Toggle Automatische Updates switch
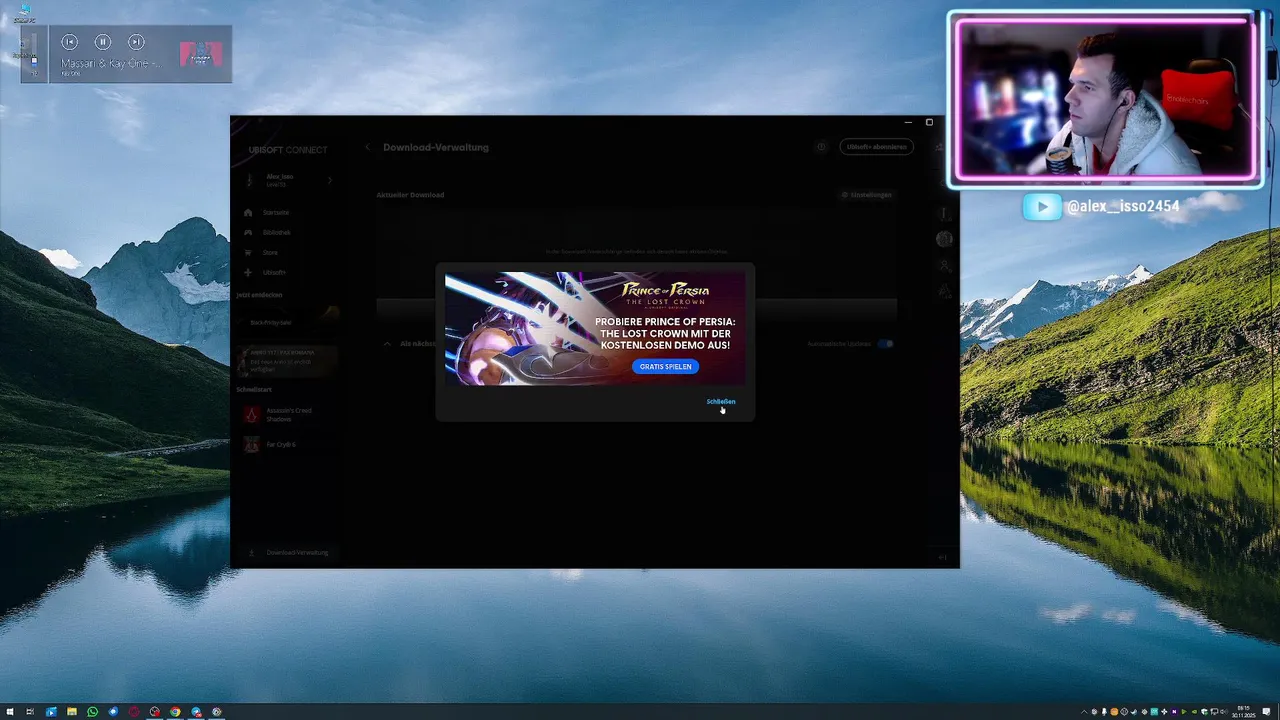This screenshot has width=1280, height=720. [x=885, y=344]
